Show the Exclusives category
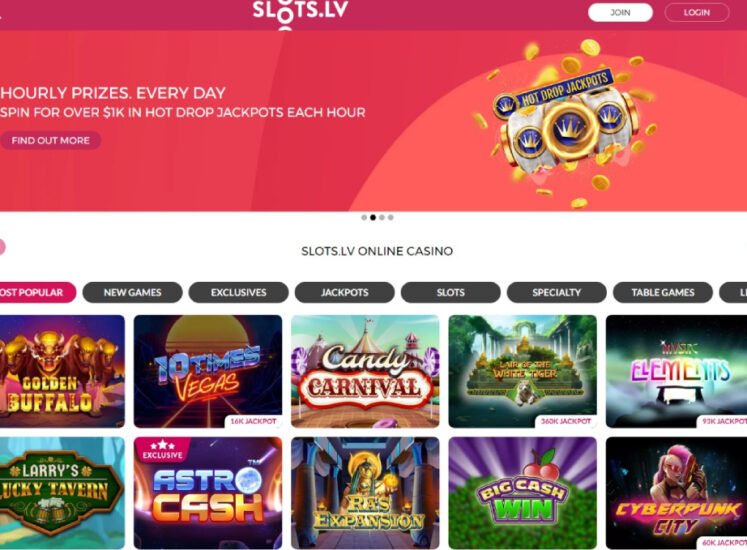This screenshot has width=747, height=550. click(239, 292)
